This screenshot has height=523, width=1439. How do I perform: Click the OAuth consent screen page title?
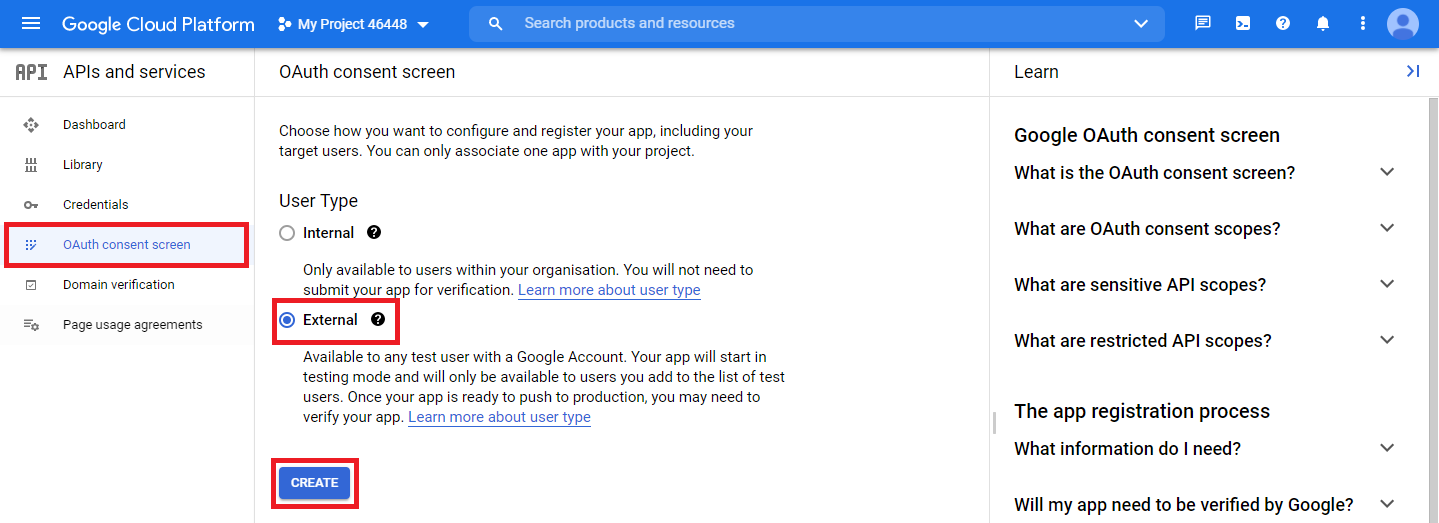point(367,72)
